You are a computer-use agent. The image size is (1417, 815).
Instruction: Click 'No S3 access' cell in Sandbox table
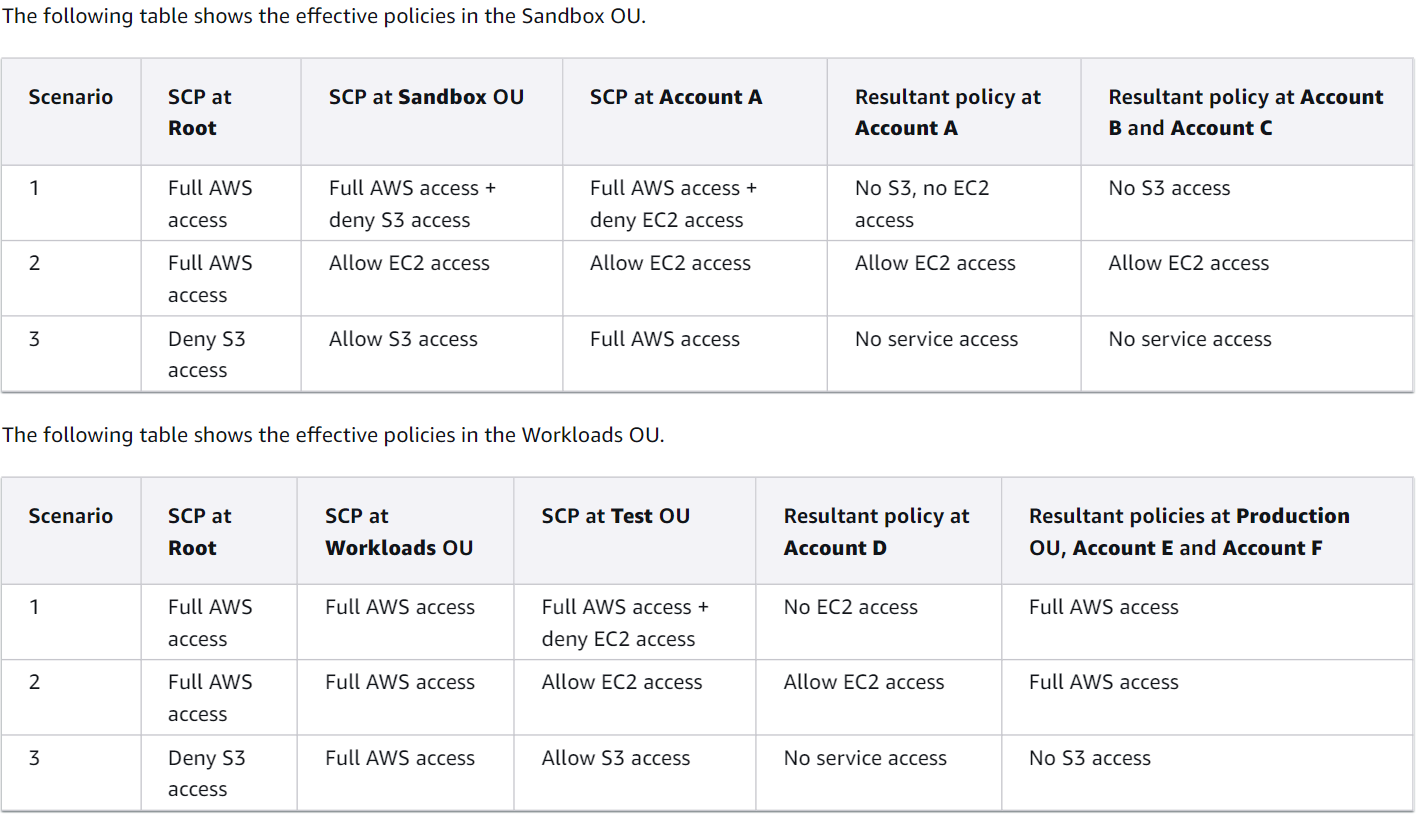click(1169, 188)
